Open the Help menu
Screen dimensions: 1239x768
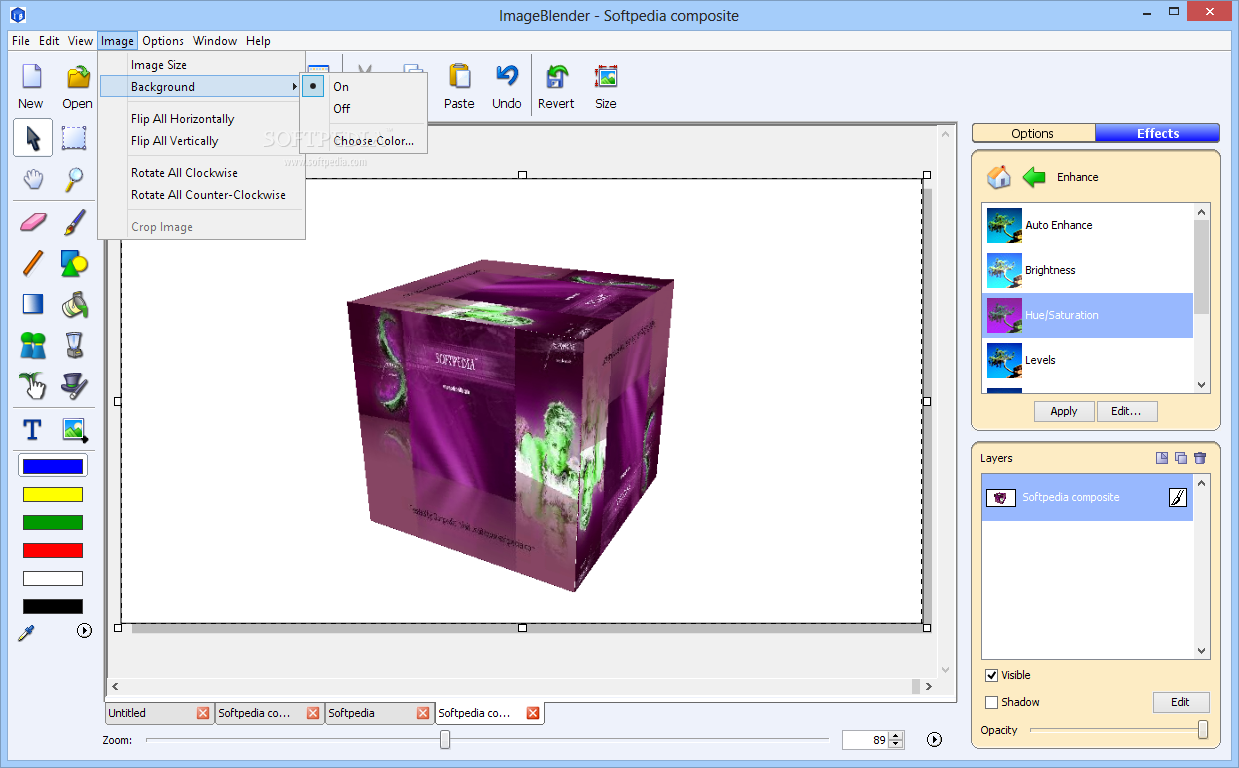click(258, 41)
